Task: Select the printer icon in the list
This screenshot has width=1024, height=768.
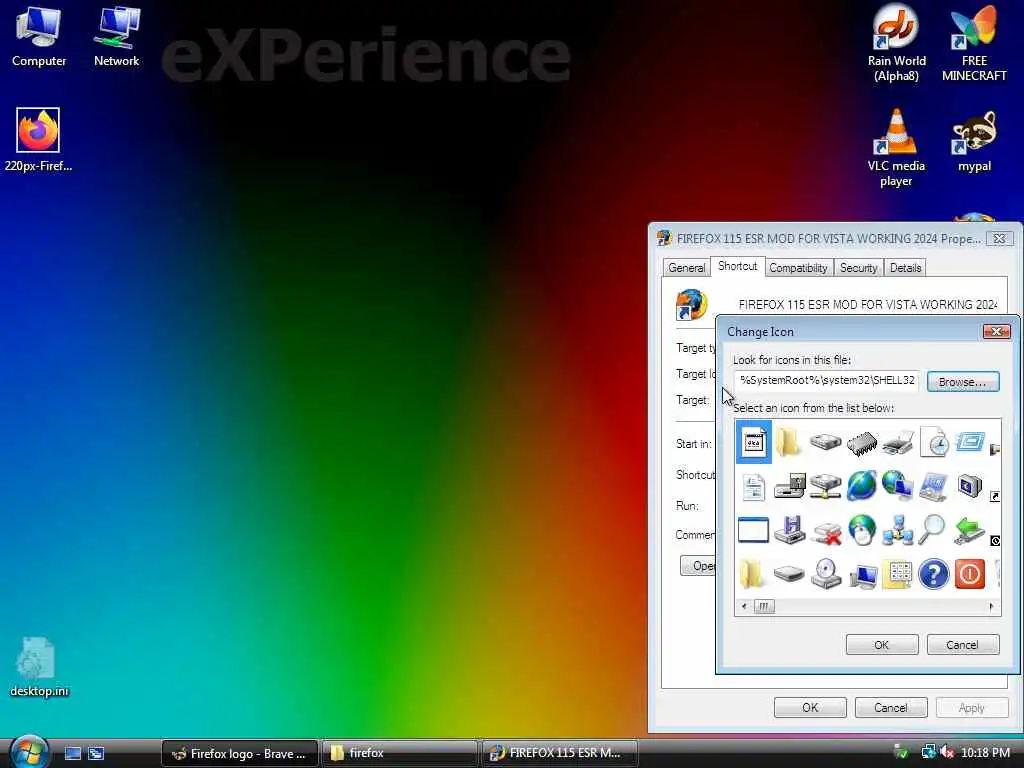Action: point(898,443)
